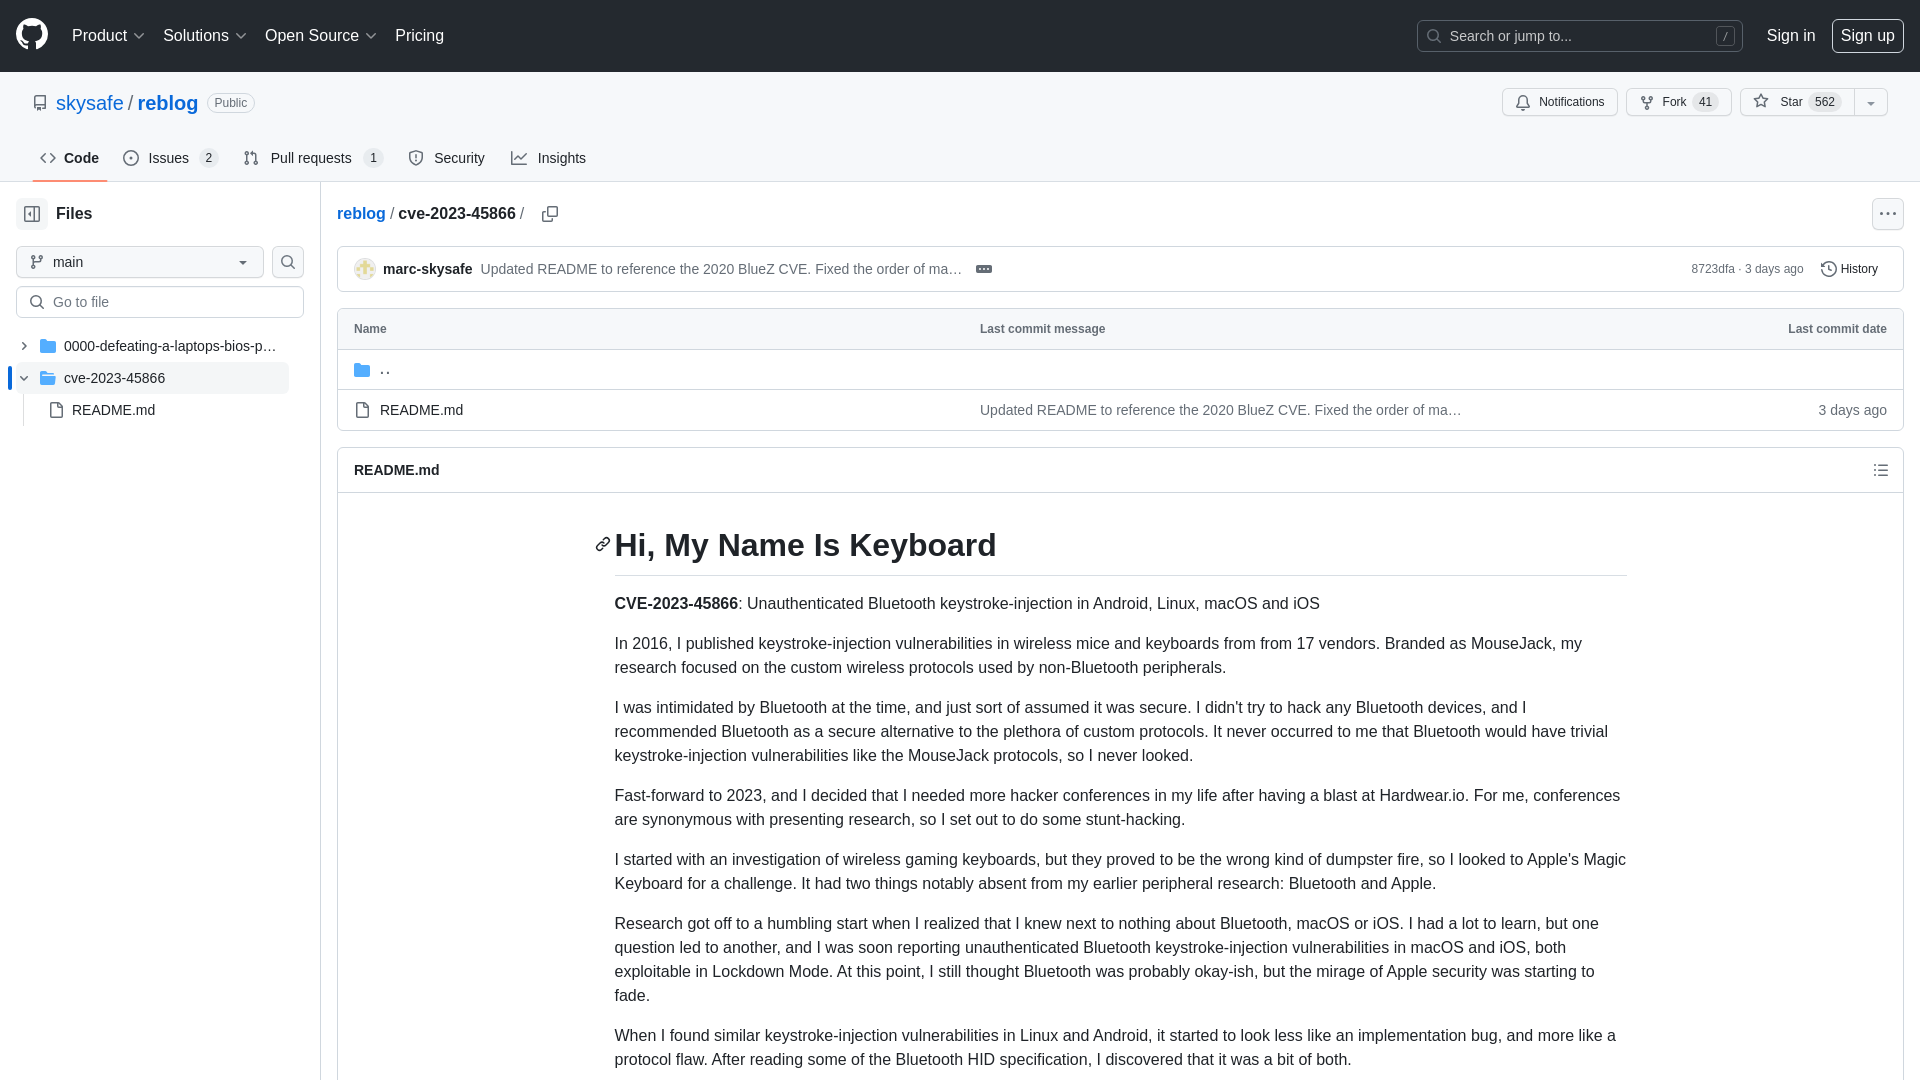Click the Issues tab bug icon
1920x1080 pixels.
132,157
